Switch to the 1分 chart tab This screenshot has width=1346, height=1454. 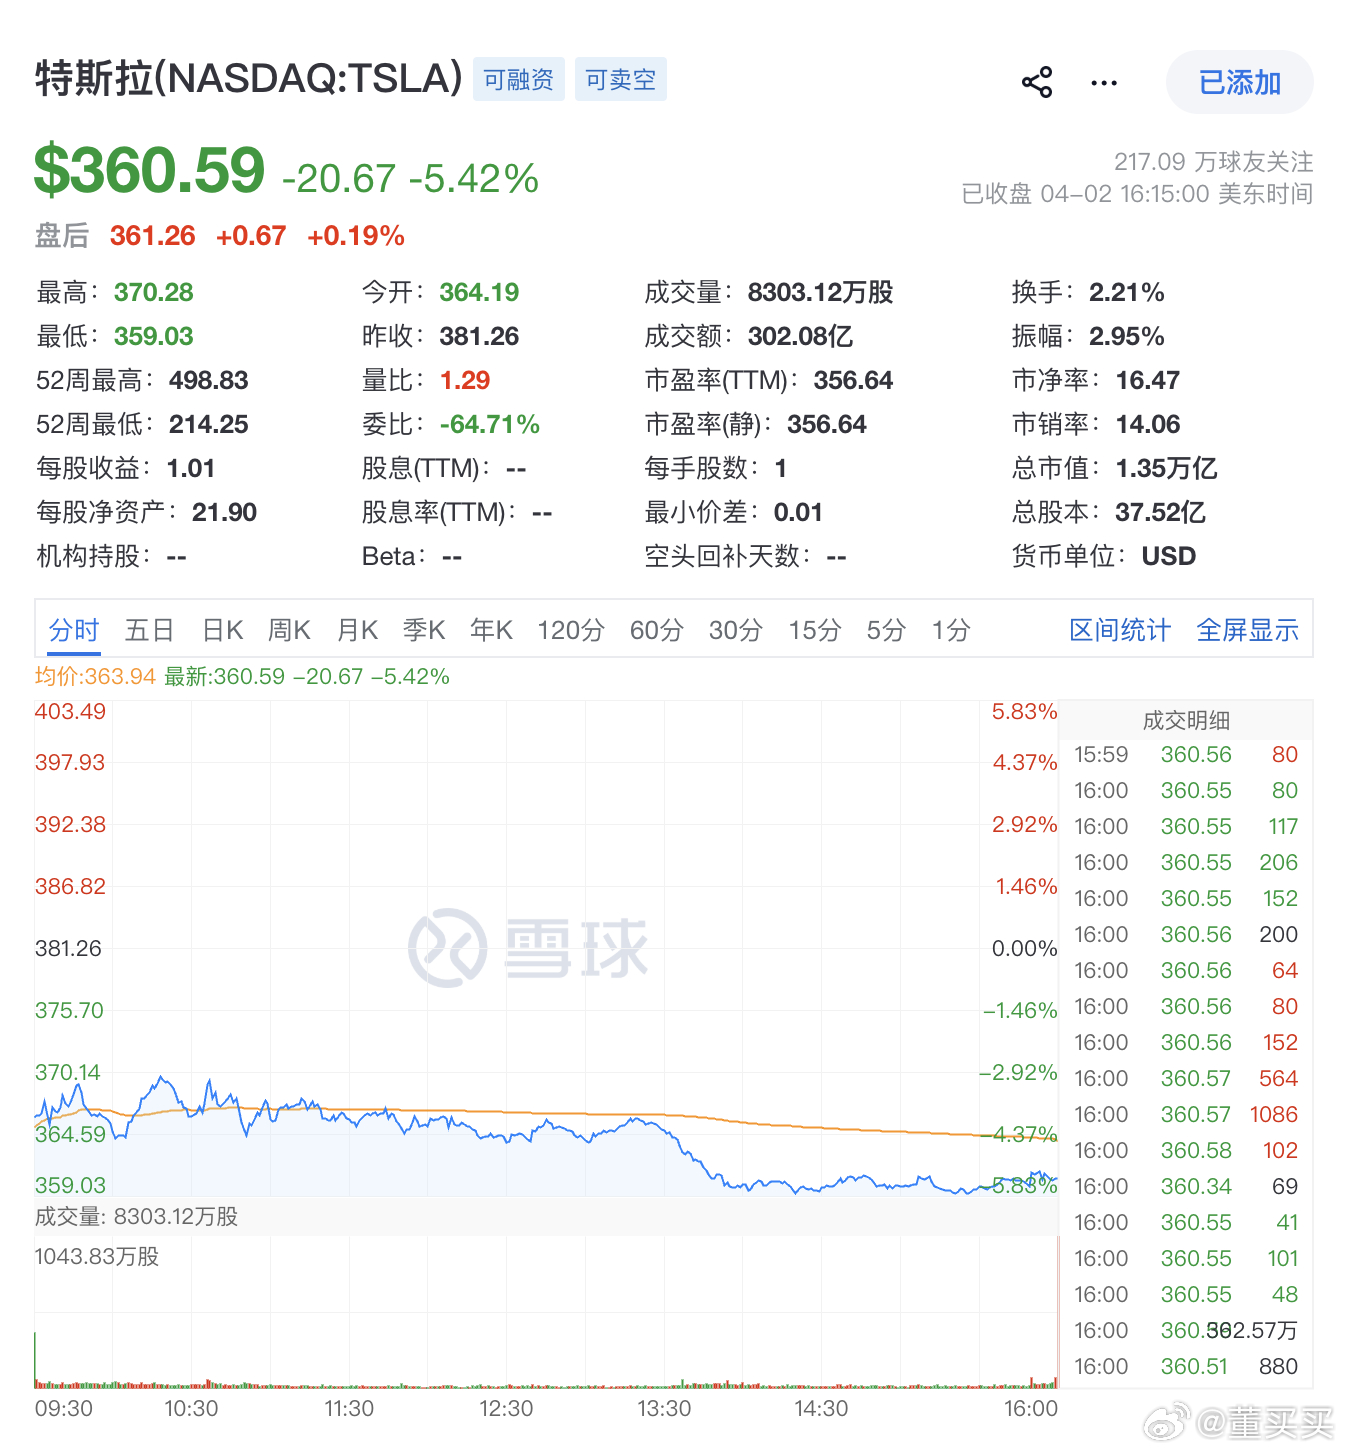951,630
